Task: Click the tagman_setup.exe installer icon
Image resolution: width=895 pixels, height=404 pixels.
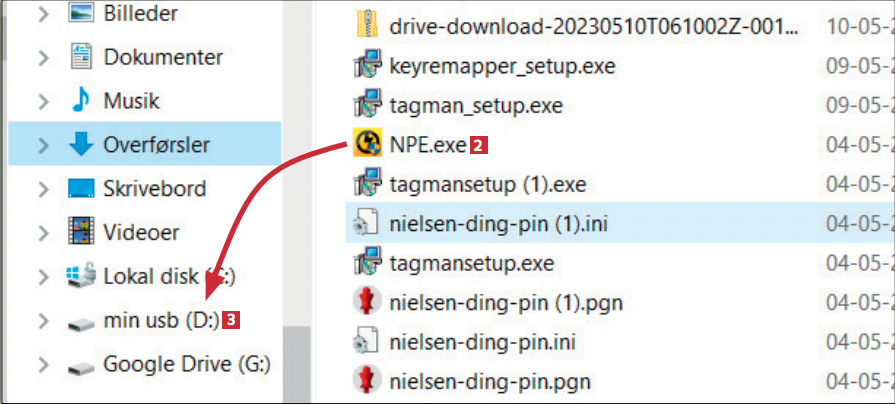Action: tap(367, 104)
